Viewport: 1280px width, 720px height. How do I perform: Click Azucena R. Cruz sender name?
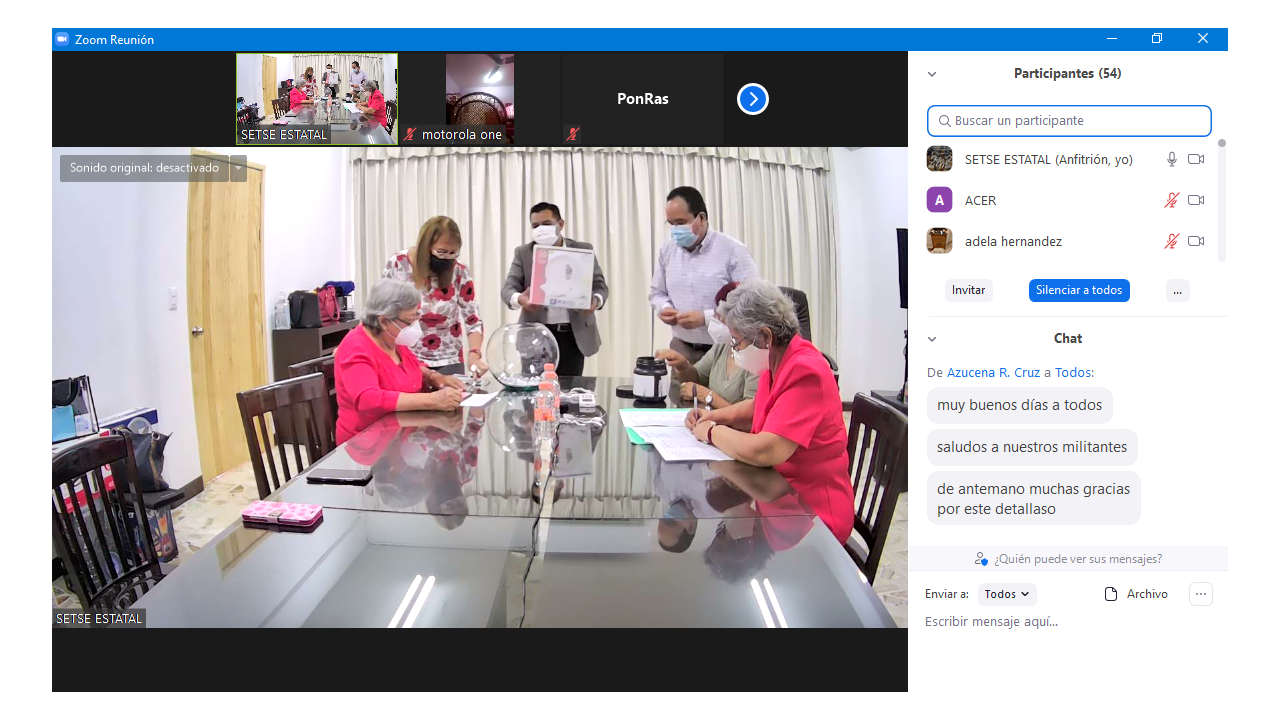[993, 372]
